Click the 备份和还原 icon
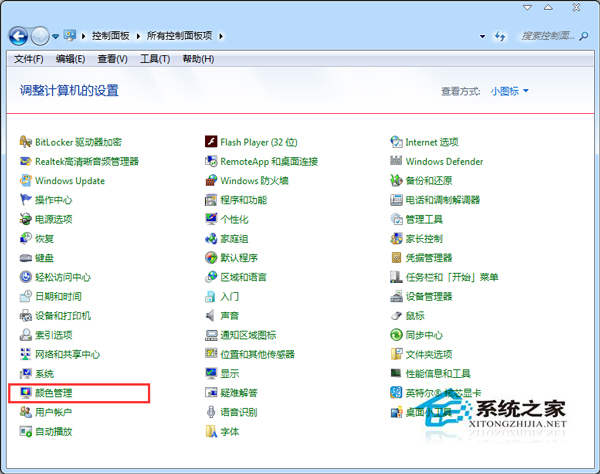Image resolution: width=600 pixels, height=474 pixels. click(x=396, y=181)
